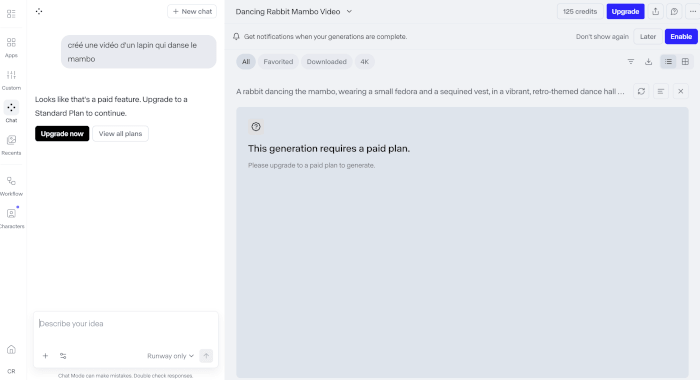Open the sidebar menu icon at top
This screenshot has width=700, height=380.
point(11,14)
